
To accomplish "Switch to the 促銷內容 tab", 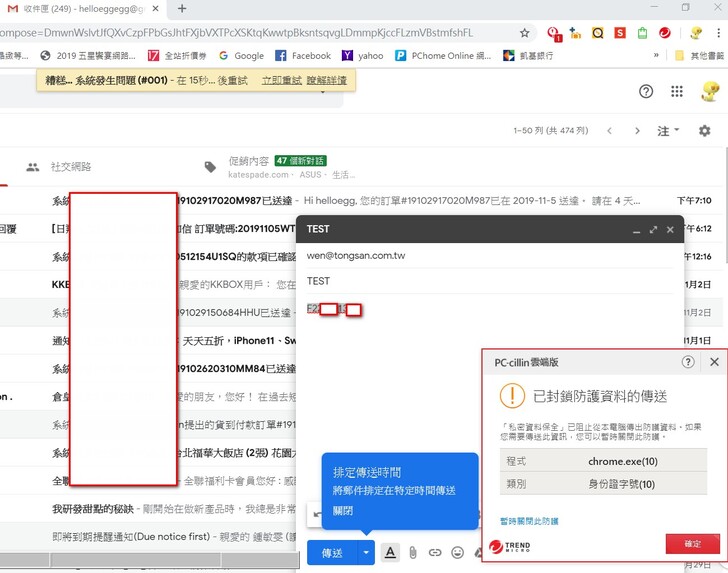I will click(249, 161).
